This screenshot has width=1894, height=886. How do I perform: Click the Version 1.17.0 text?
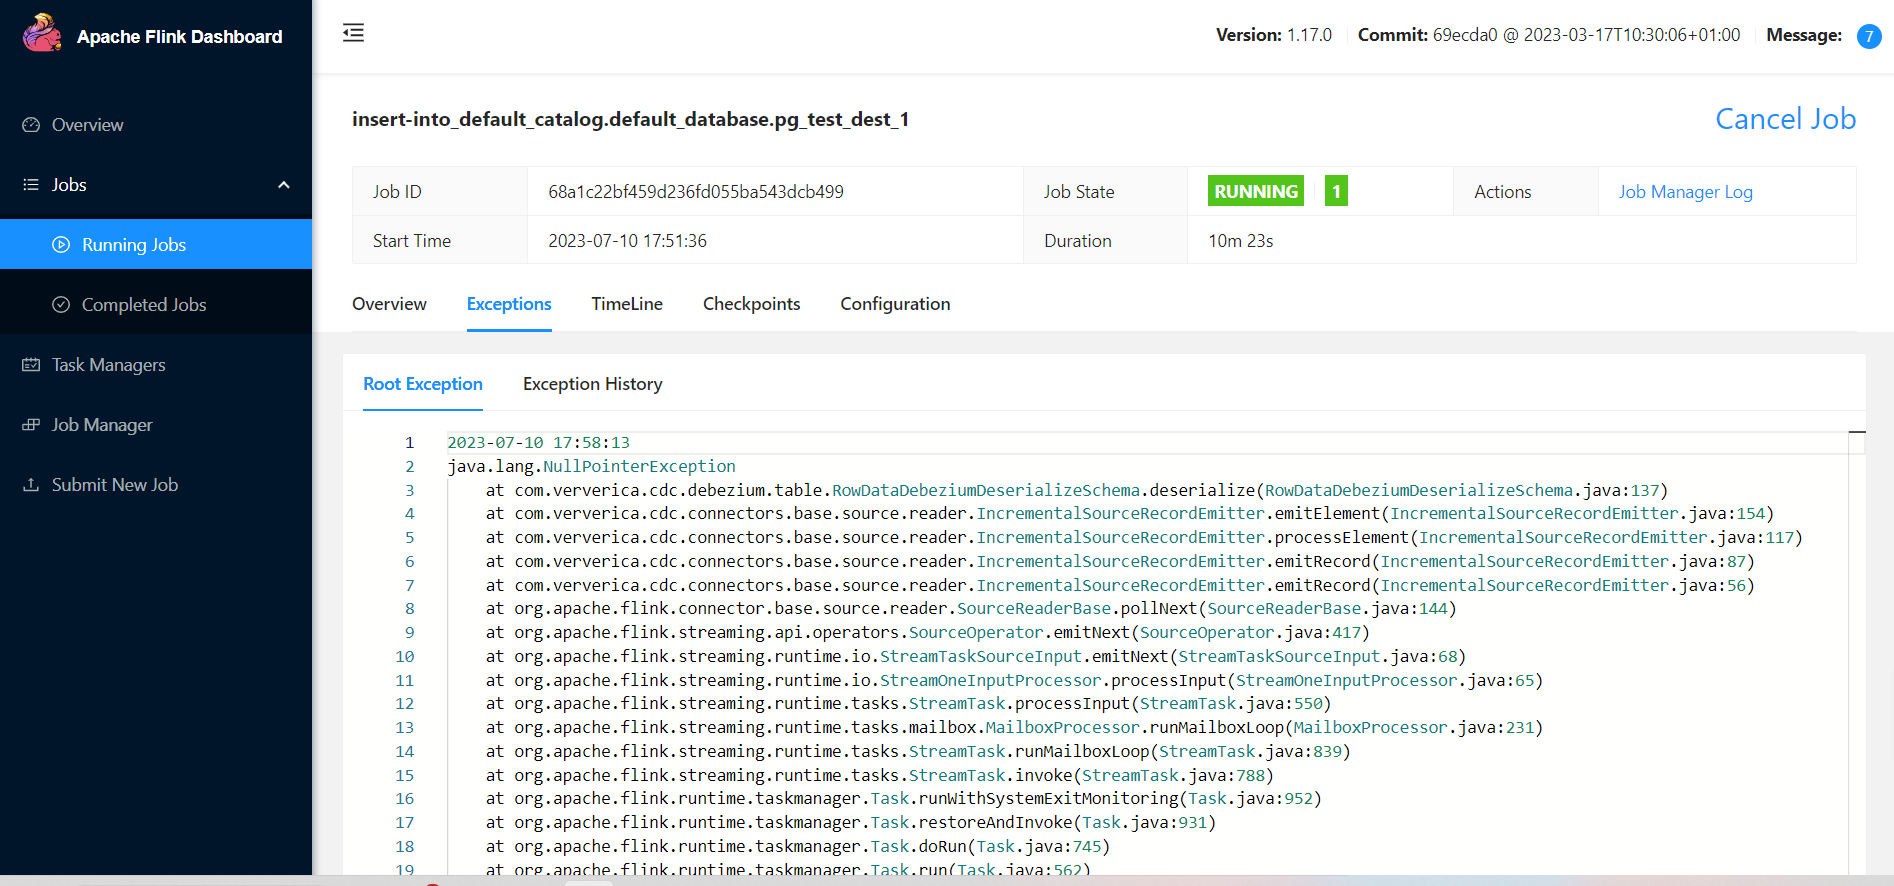1274,35
